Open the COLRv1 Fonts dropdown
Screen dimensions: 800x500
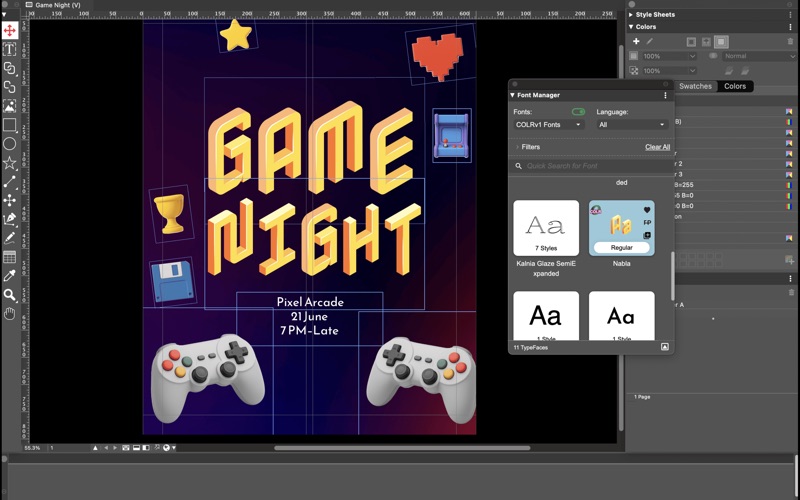point(548,124)
